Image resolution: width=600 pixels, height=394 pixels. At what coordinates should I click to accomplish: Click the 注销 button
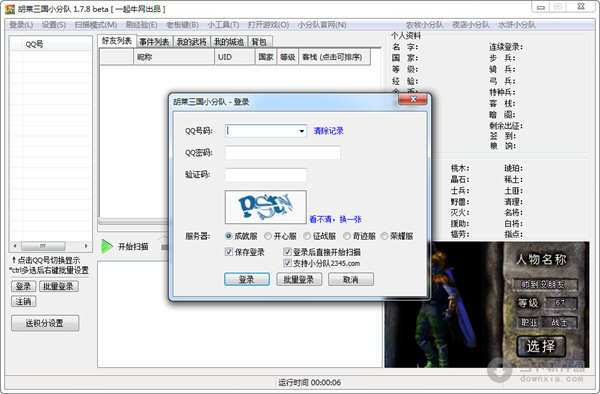(23, 301)
